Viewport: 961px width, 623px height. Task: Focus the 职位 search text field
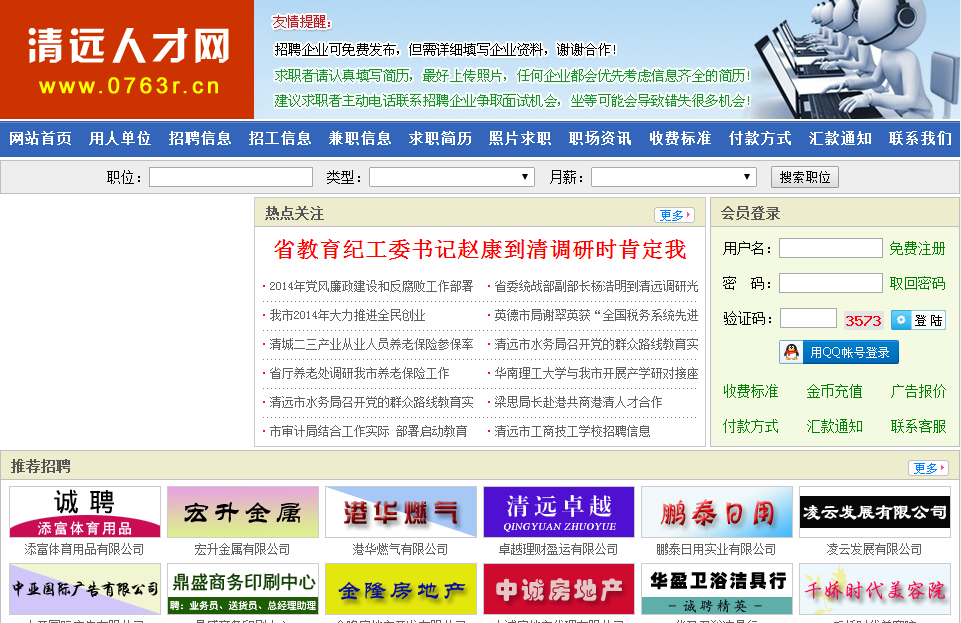click(231, 177)
